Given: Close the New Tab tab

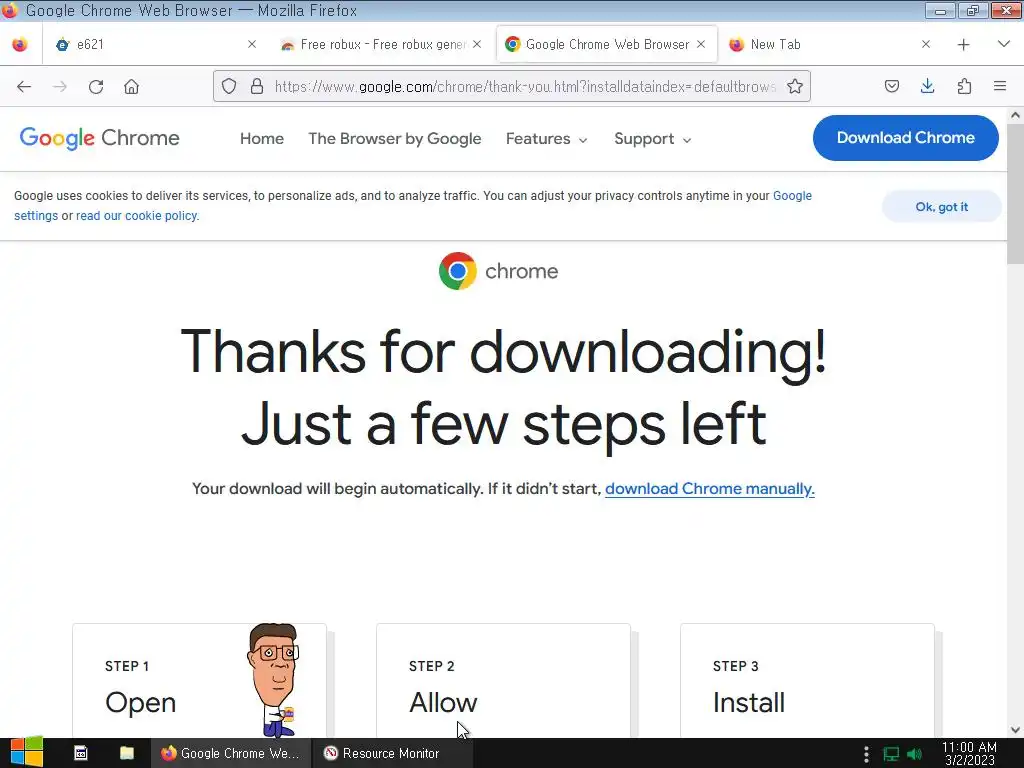Looking at the screenshot, I should (x=926, y=44).
